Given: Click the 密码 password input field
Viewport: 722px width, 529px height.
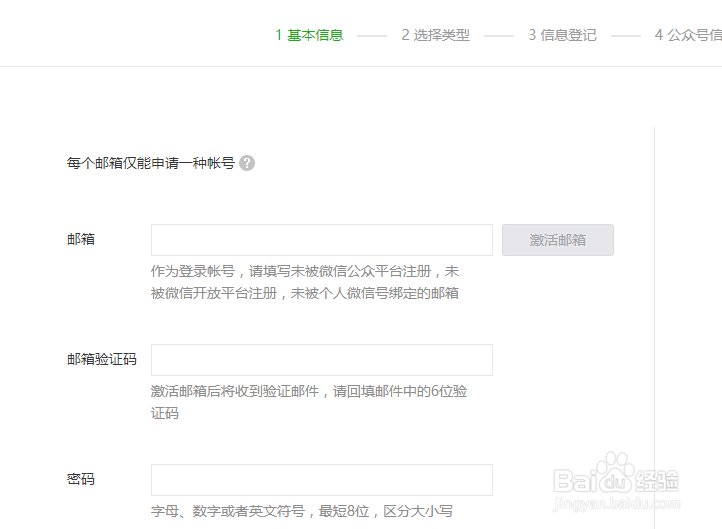Looking at the screenshot, I should pos(322,480).
